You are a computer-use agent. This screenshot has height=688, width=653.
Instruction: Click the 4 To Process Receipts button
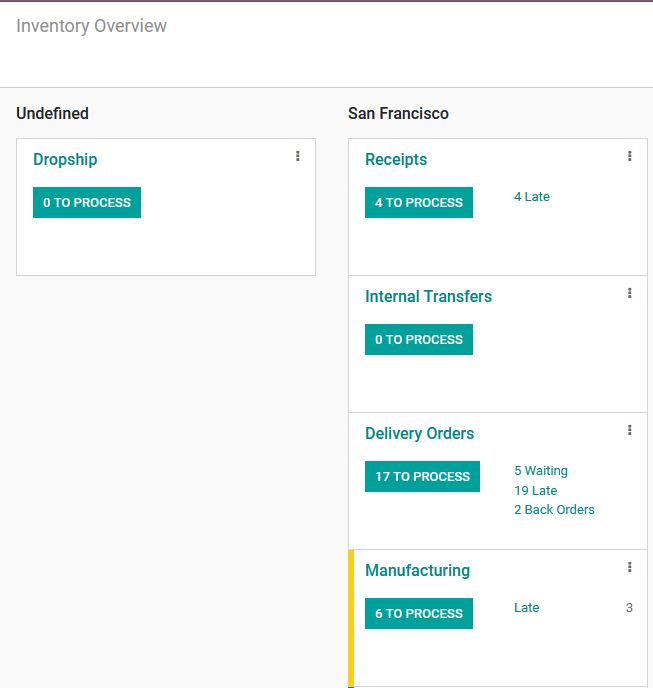click(x=418, y=202)
